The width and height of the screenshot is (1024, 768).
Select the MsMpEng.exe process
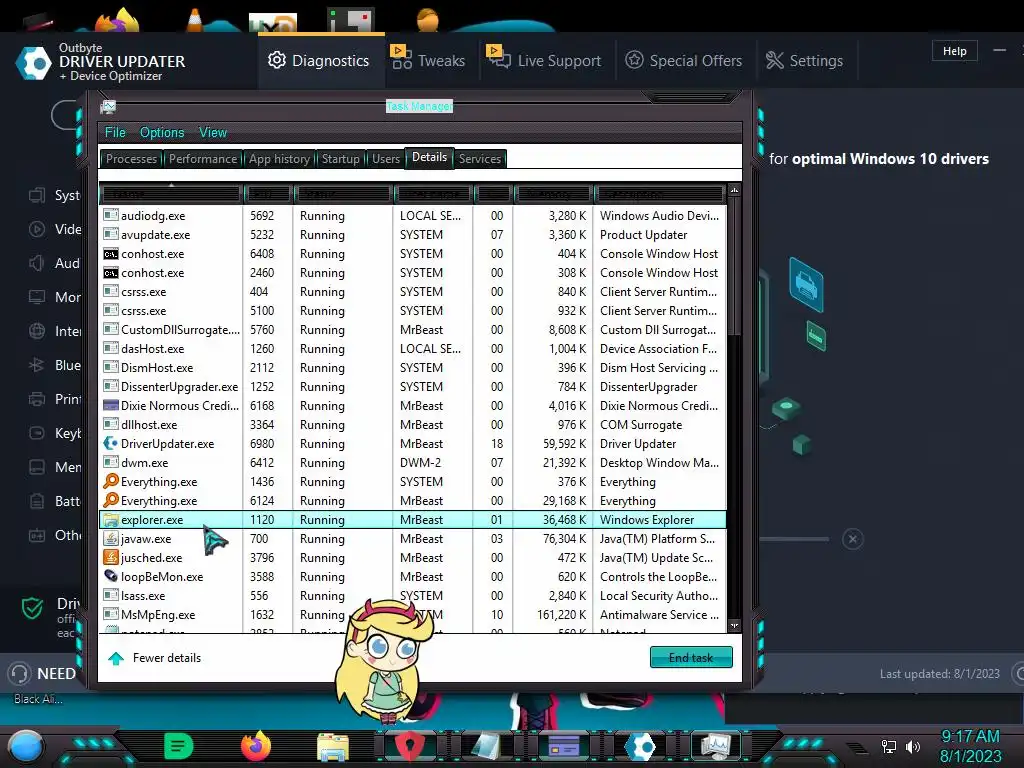point(412,615)
